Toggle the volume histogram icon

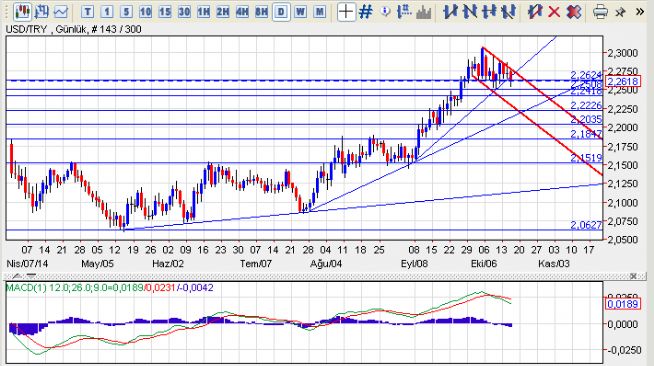coord(423,12)
